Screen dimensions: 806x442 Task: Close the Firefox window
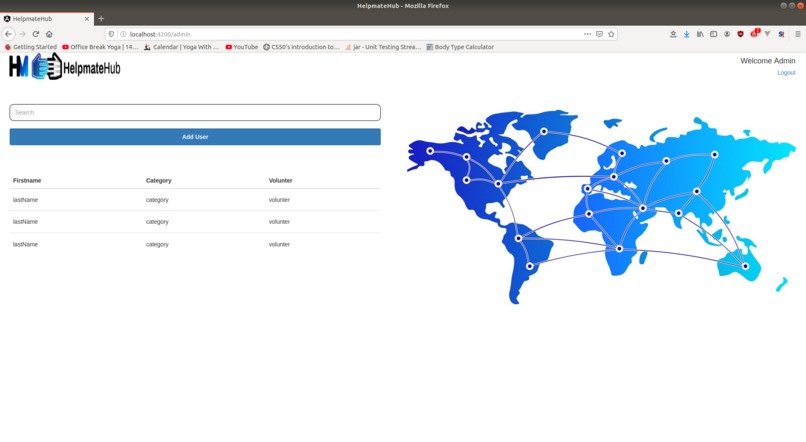800,6
